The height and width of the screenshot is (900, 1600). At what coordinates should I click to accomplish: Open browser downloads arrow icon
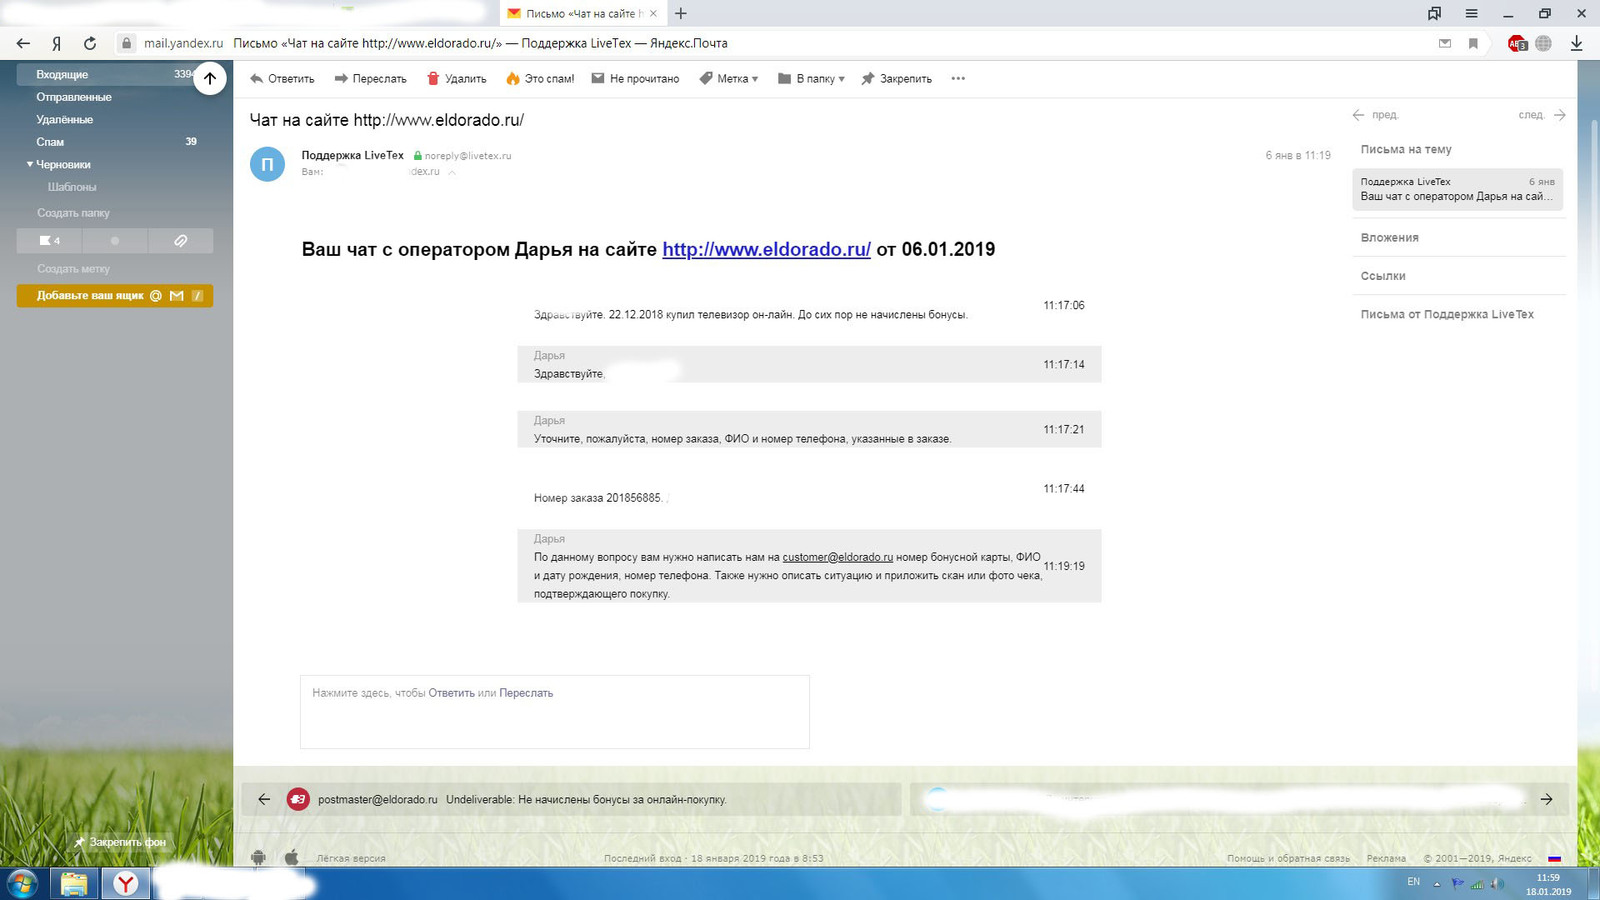click(x=1576, y=43)
